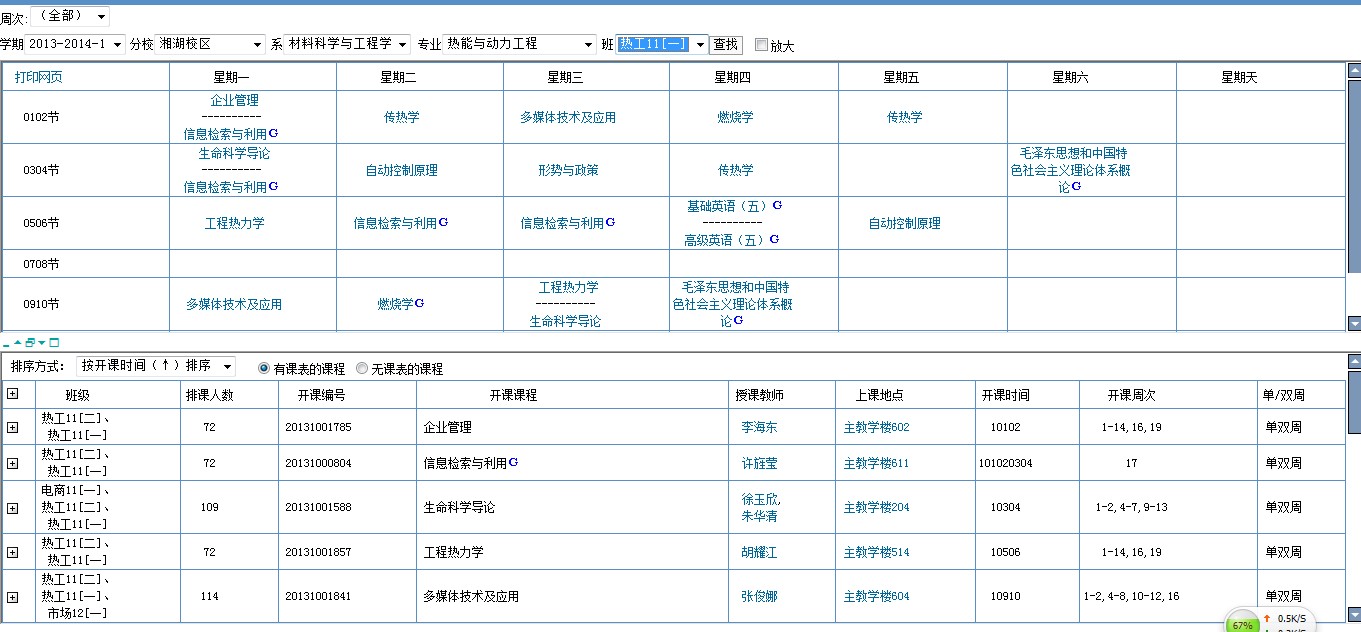Open location link 主教学楼204

[877, 508]
